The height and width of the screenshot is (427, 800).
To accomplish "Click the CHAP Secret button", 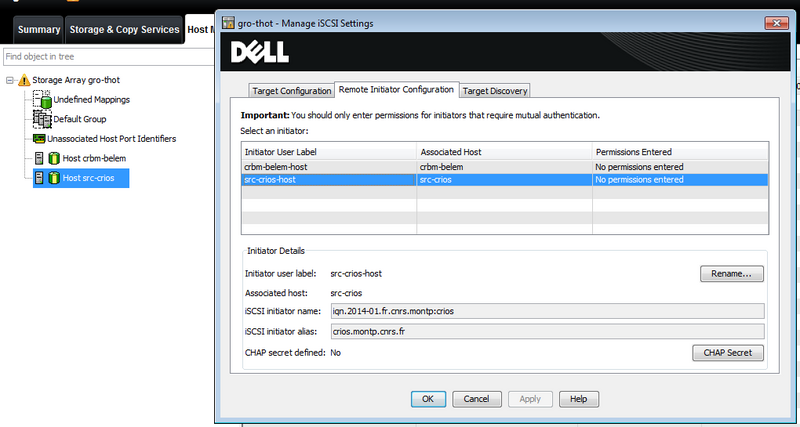I will pyautogui.click(x=727, y=353).
